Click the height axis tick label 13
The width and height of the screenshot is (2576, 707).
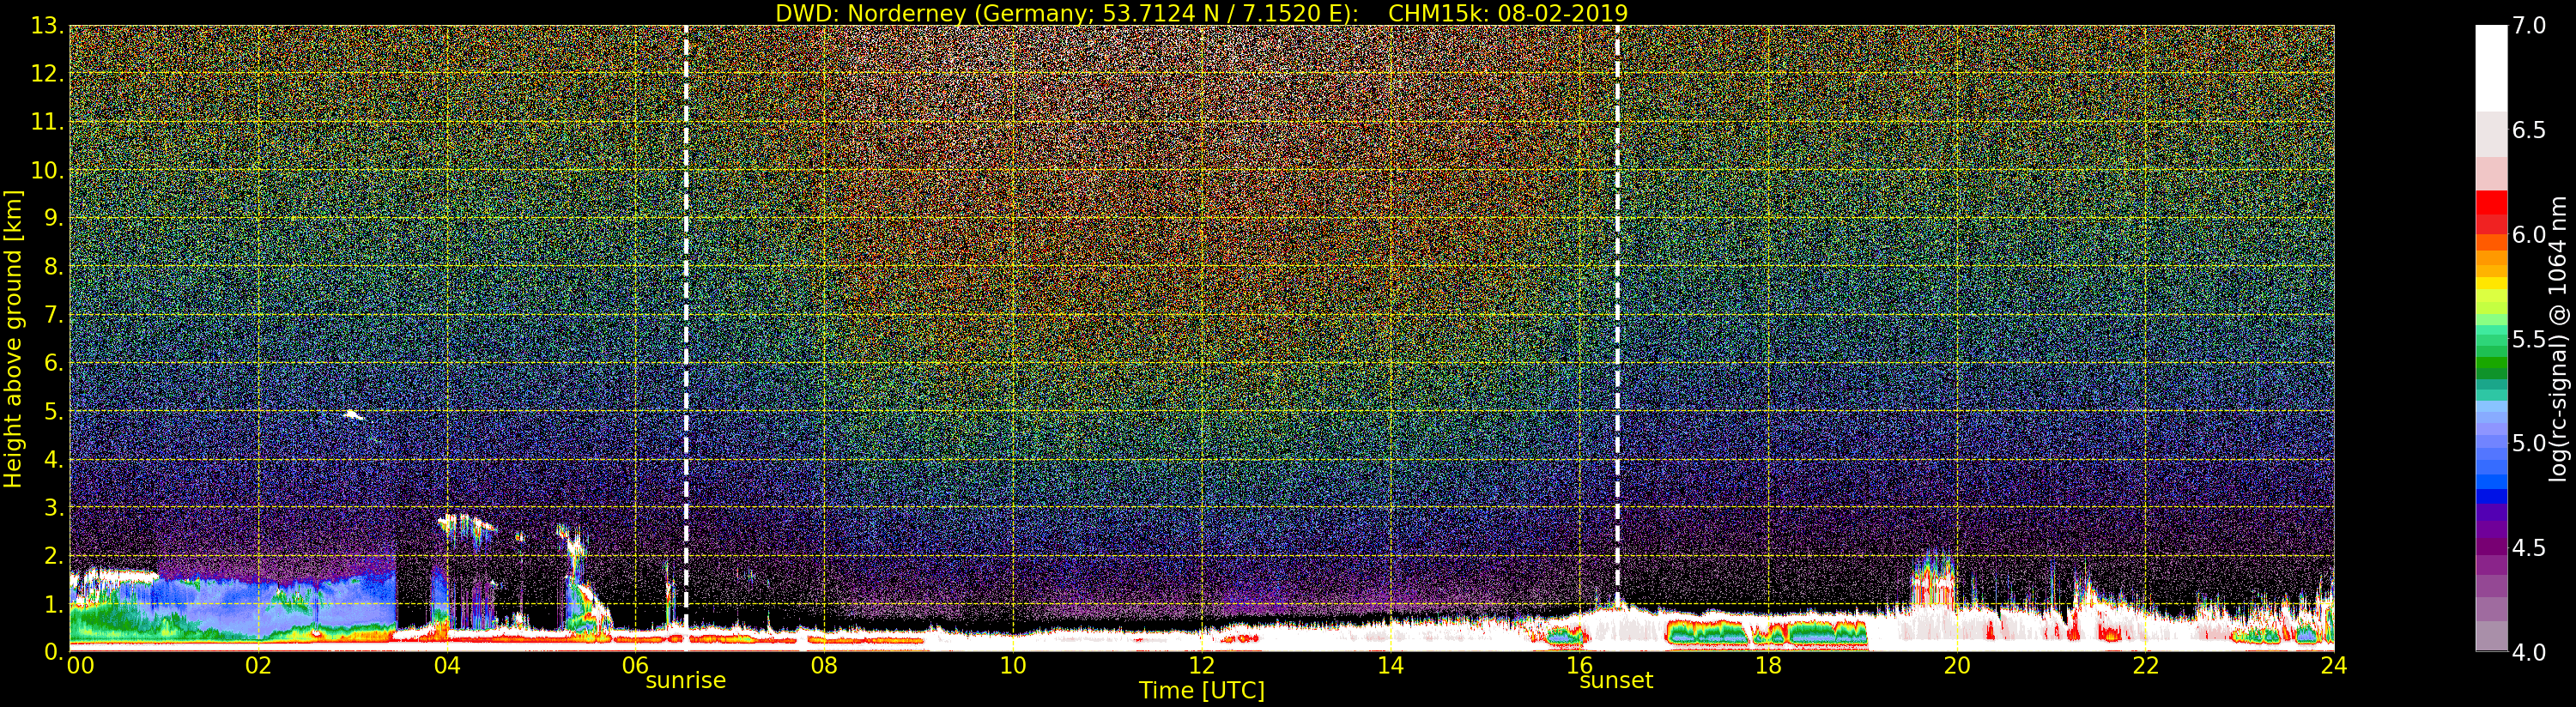[x=47, y=26]
